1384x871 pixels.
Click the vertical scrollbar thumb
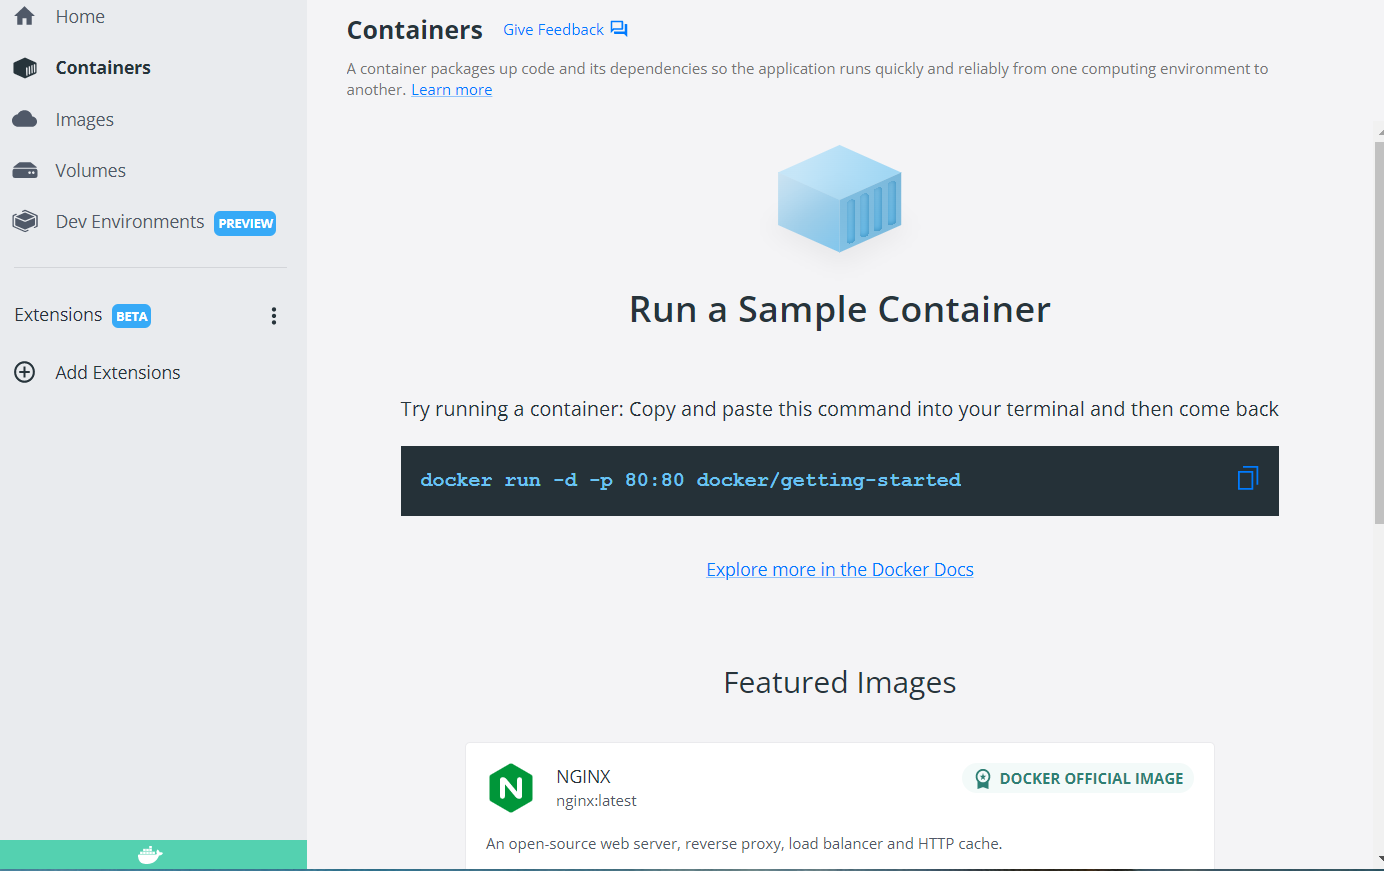1379,332
